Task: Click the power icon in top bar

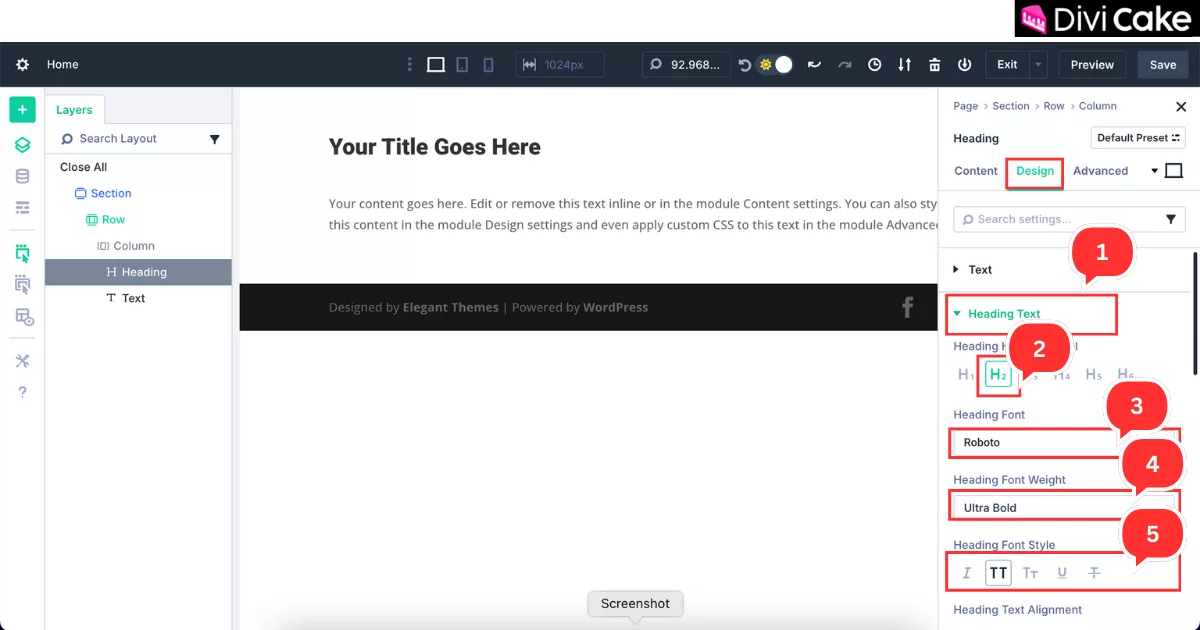Action: point(965,65)
